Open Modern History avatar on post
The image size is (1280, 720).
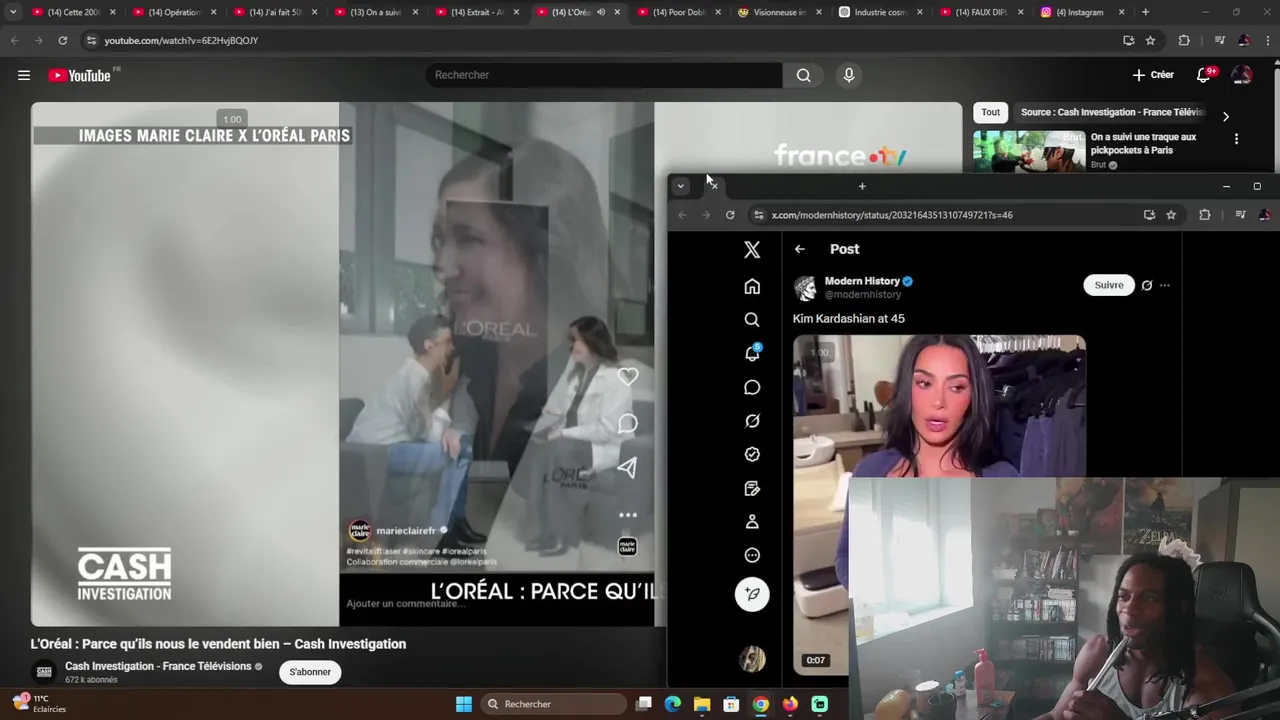[805, 288]
